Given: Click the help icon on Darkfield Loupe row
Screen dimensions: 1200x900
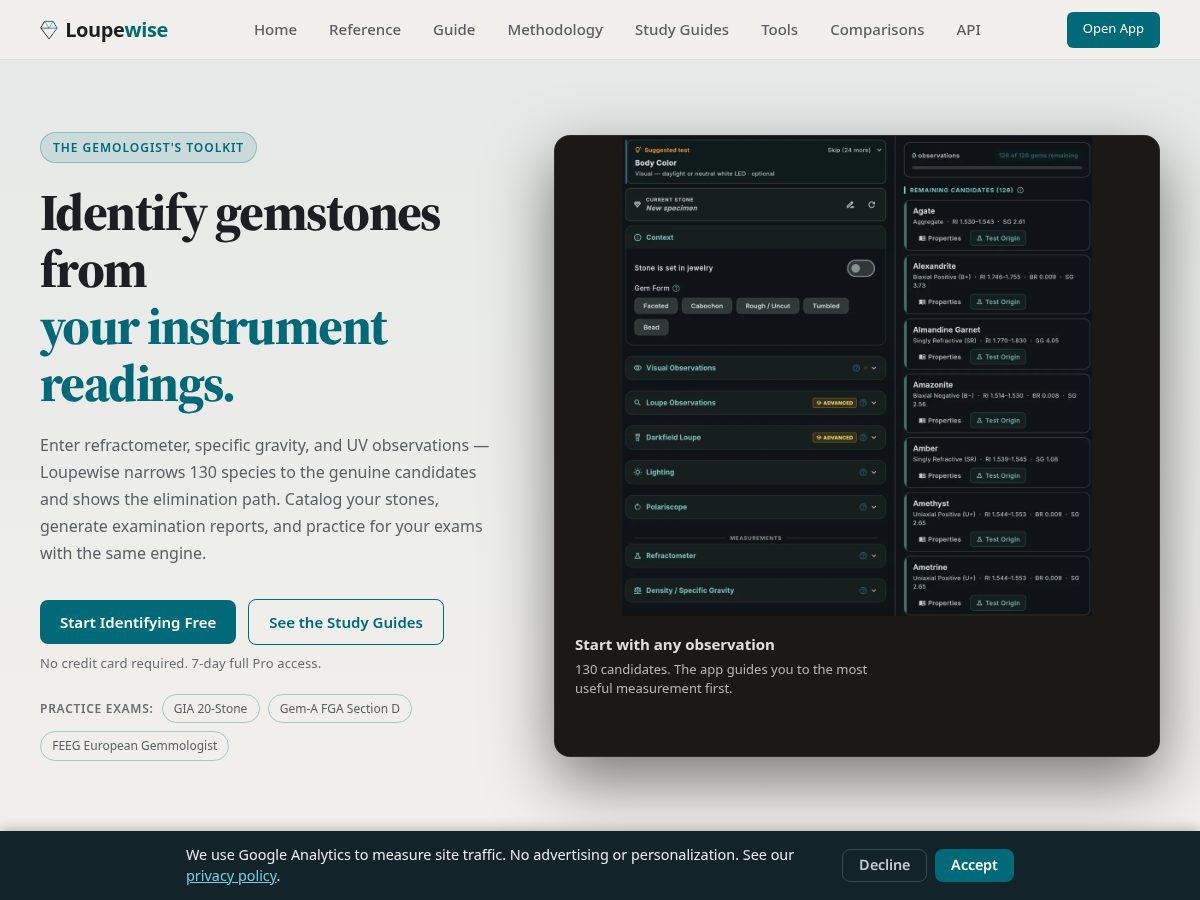Looking at the screenshot, I should click(862, 437).
